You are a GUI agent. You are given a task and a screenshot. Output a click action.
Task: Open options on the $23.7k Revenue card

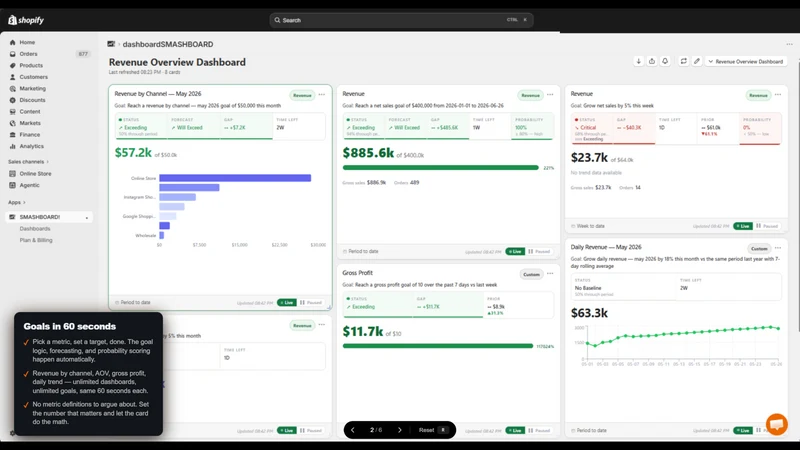[x=778, y=94]
